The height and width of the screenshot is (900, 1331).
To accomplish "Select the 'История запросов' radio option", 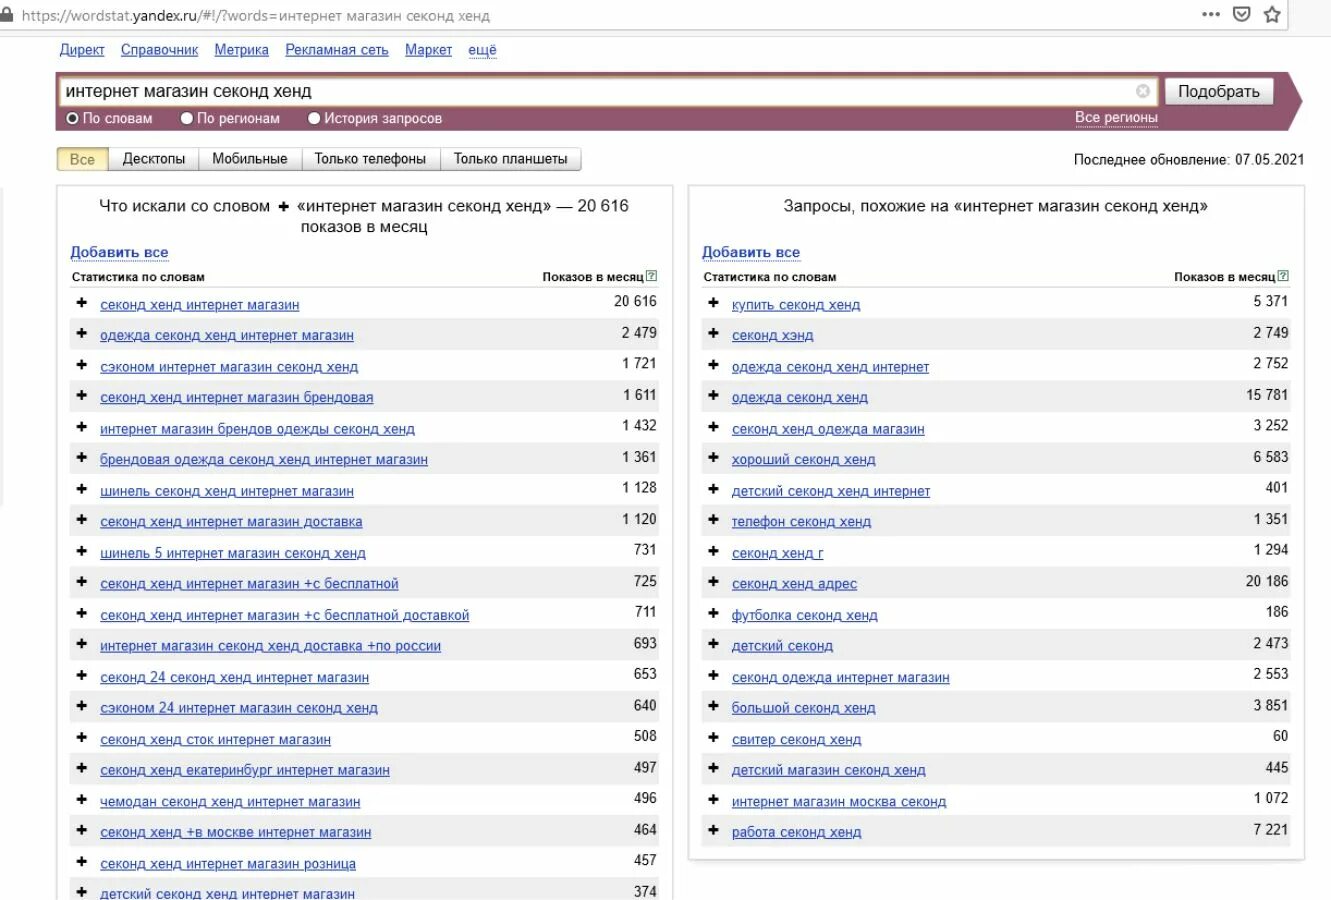I will tap(314, 118).
